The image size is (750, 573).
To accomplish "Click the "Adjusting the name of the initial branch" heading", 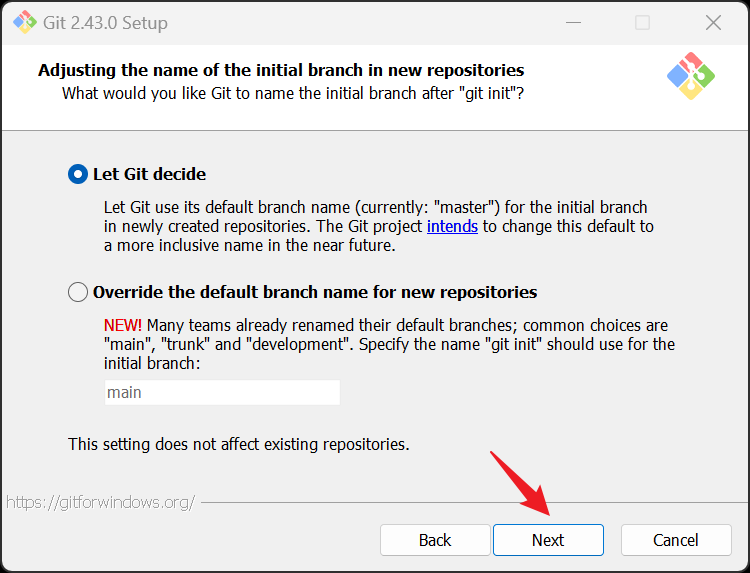I will tap(281, 70).
